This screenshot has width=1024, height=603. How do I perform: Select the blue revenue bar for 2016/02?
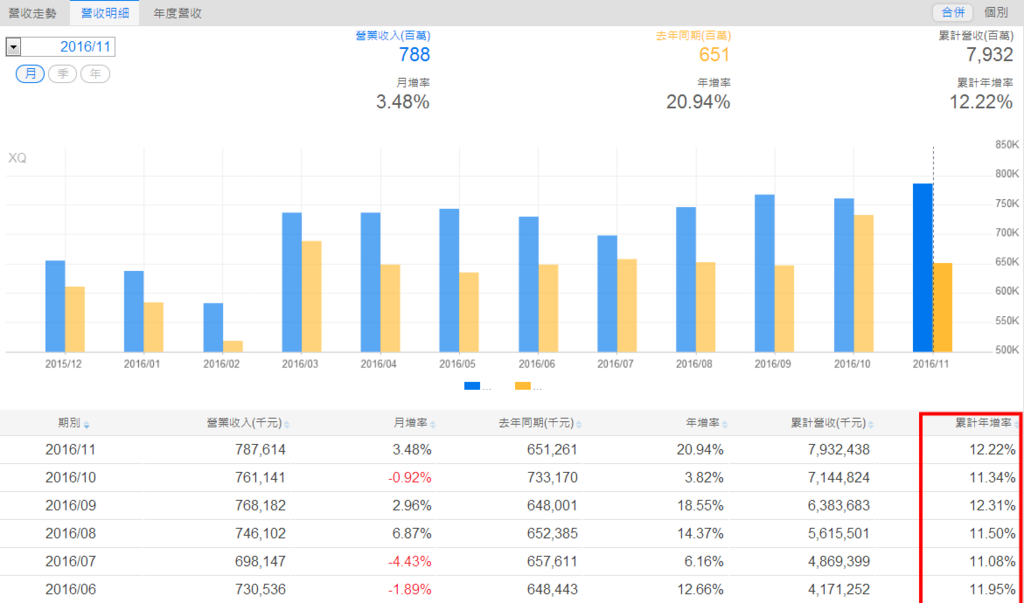pyautogui.click(x=213, y=327)
